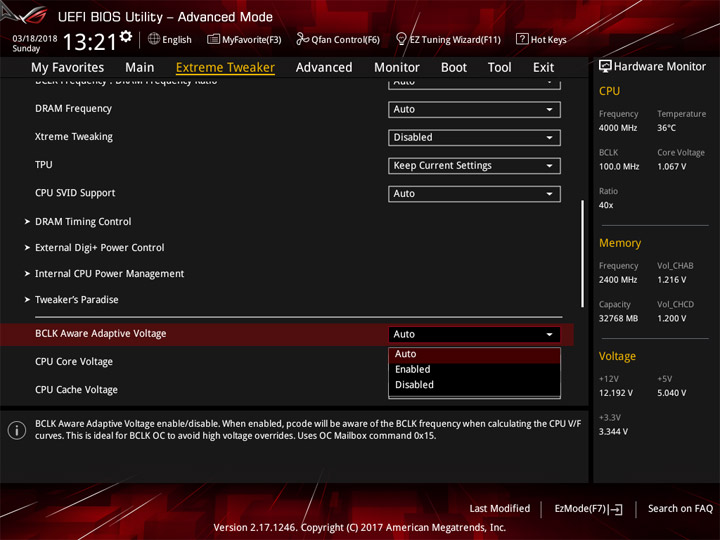Select Xtreme Tweaking row label
Viewport: 720px width, 540px height.
pyautogui.click(x=73, y=137)
